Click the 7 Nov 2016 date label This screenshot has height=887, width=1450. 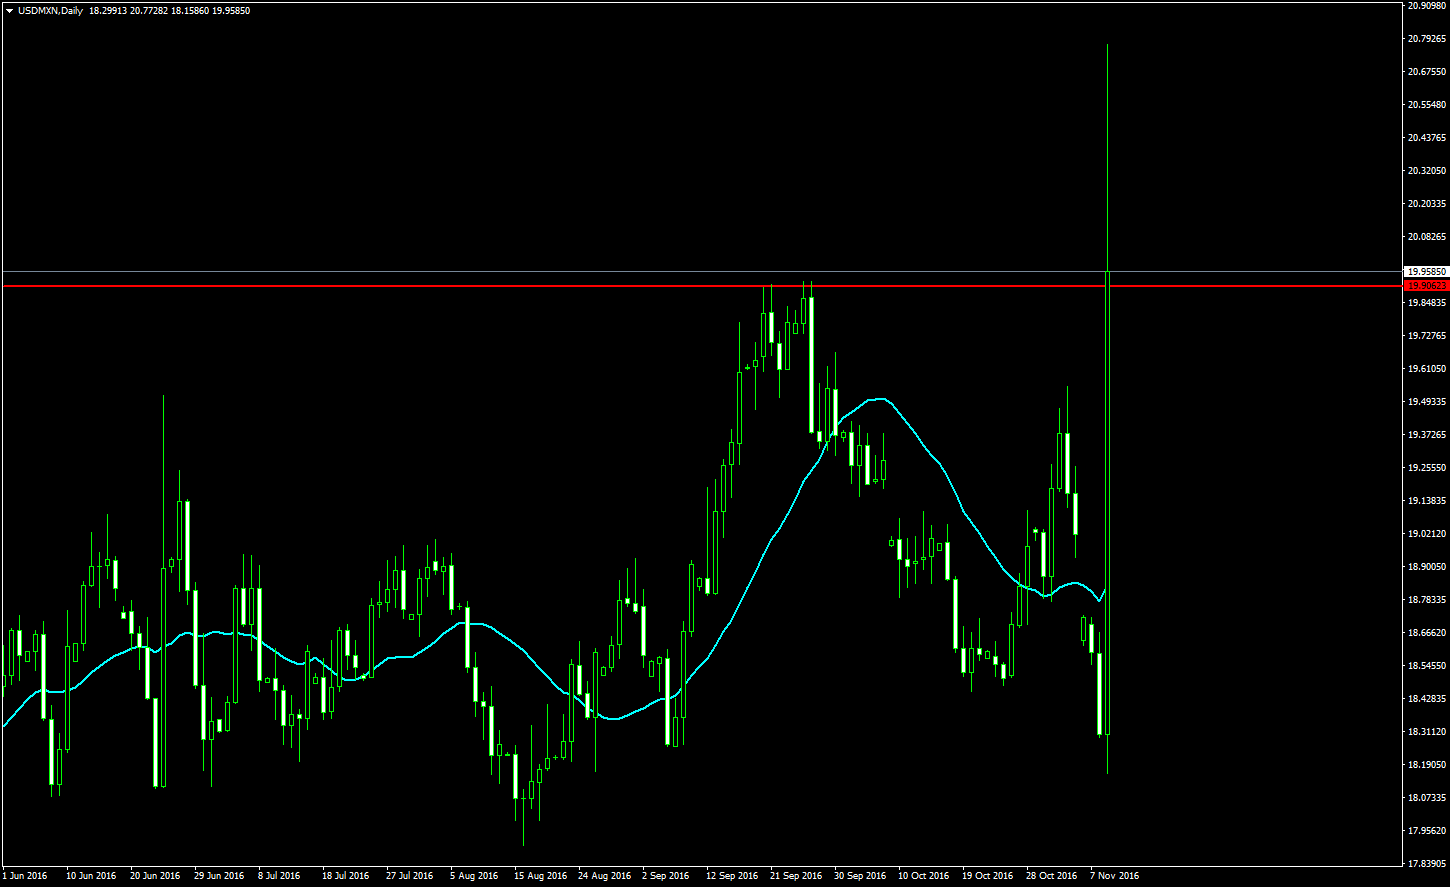(1114, 876)
